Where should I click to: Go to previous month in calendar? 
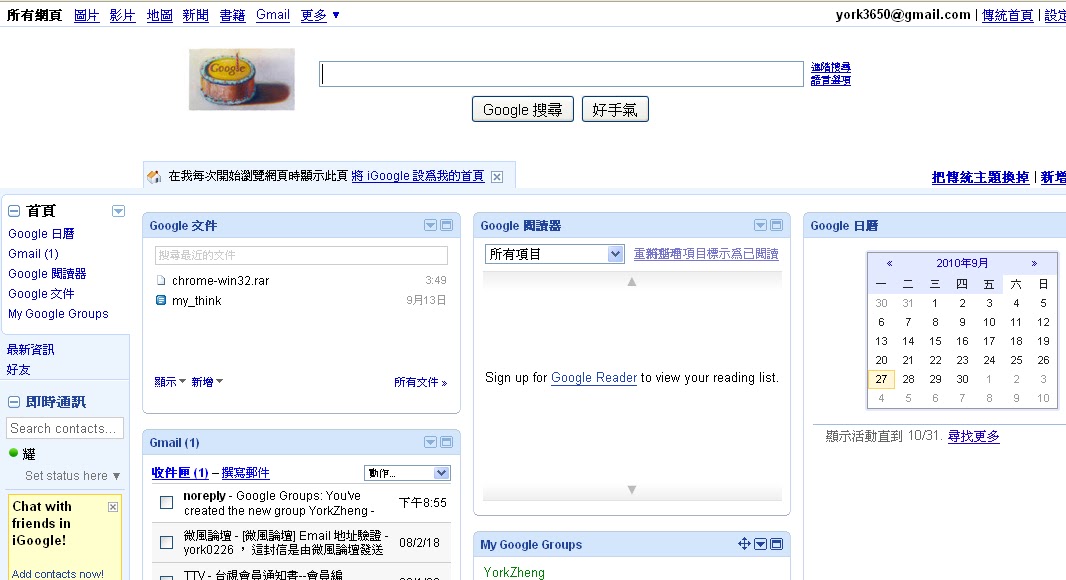click(889, 263)
